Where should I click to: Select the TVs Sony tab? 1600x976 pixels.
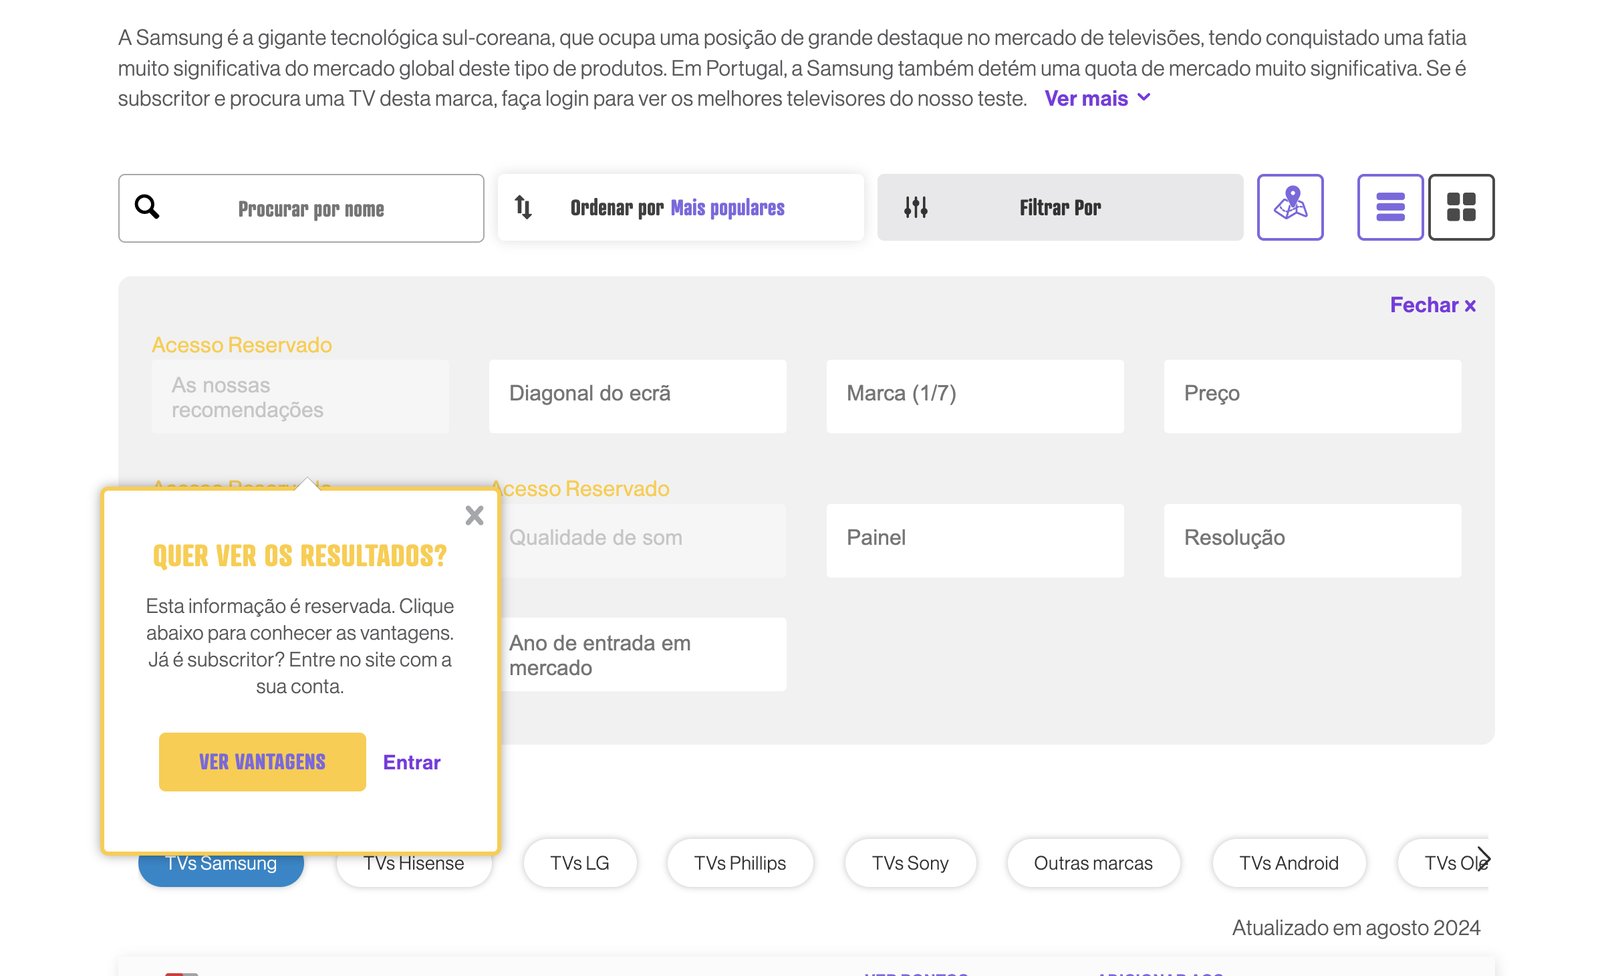909,863
